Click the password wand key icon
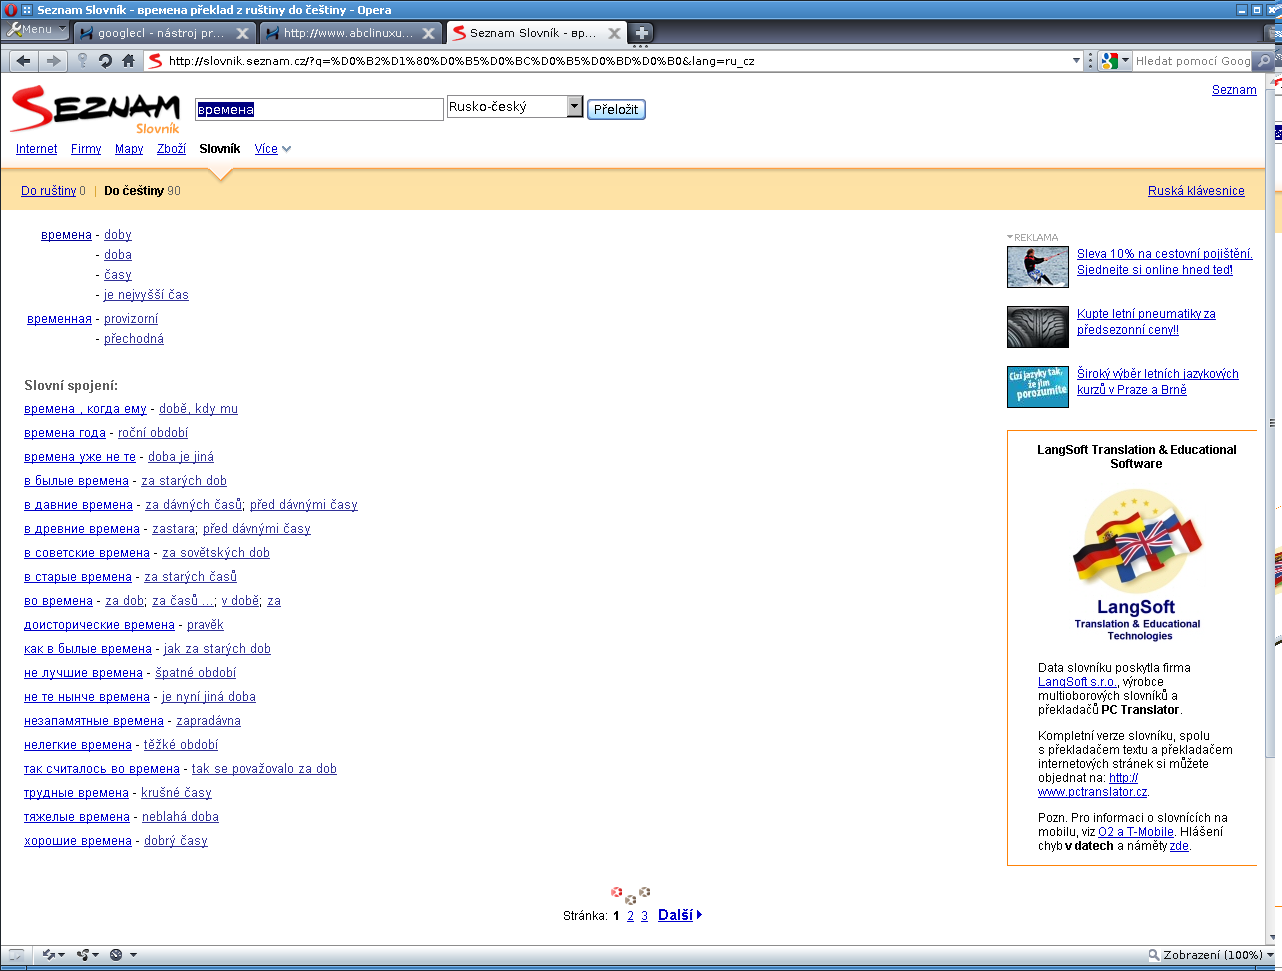This screenshot has width=1282, height=971. tap(83, 61)
